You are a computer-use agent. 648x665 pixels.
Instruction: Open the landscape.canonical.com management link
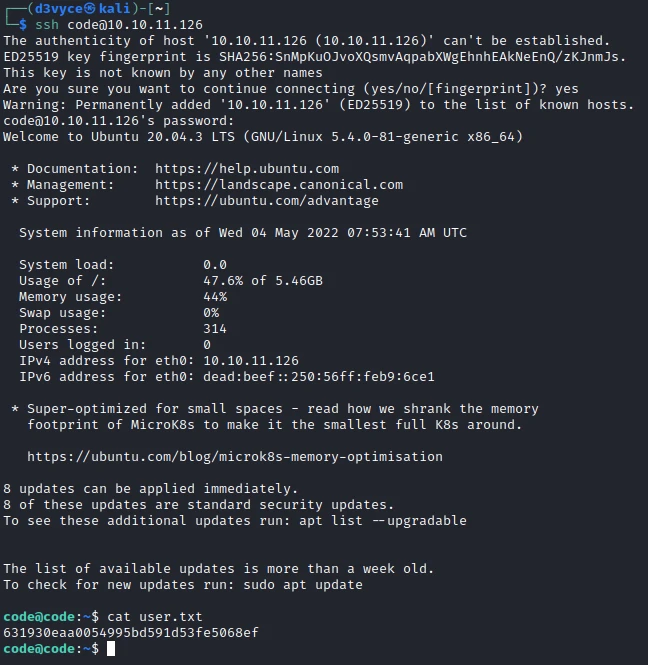coord(279,185)
